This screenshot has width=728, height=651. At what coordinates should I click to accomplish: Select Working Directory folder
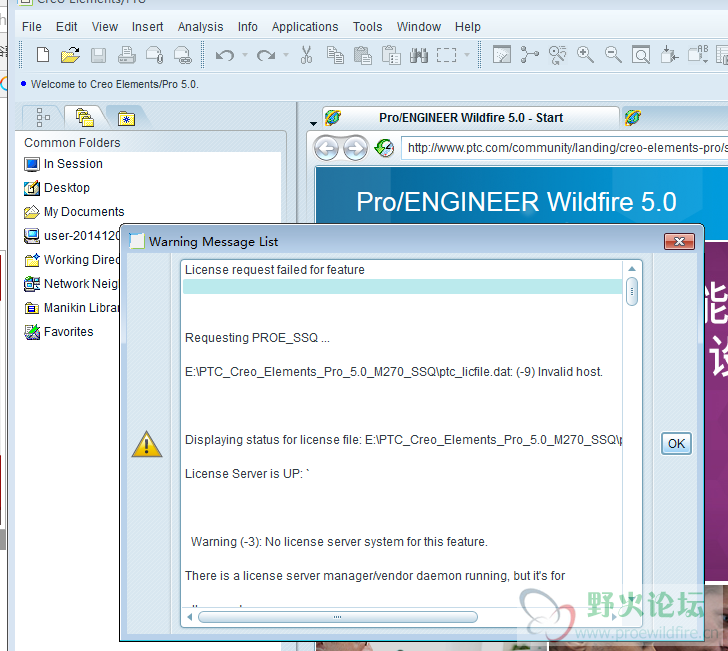click(x=72, y=260)
